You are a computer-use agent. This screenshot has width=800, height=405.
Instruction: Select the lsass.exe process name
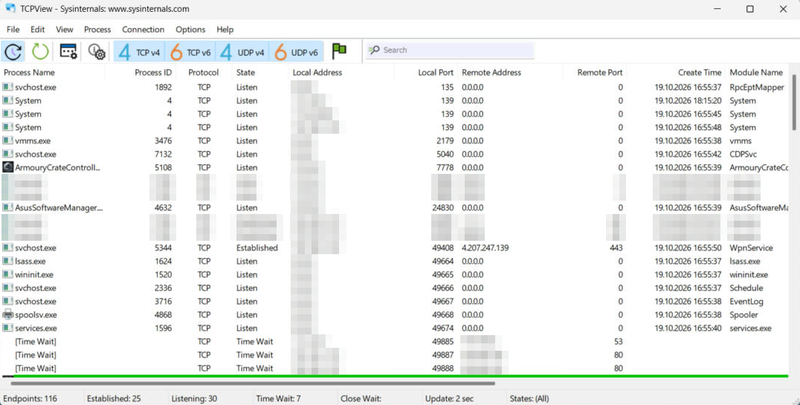pyautogui.click(x=30, y=261)
